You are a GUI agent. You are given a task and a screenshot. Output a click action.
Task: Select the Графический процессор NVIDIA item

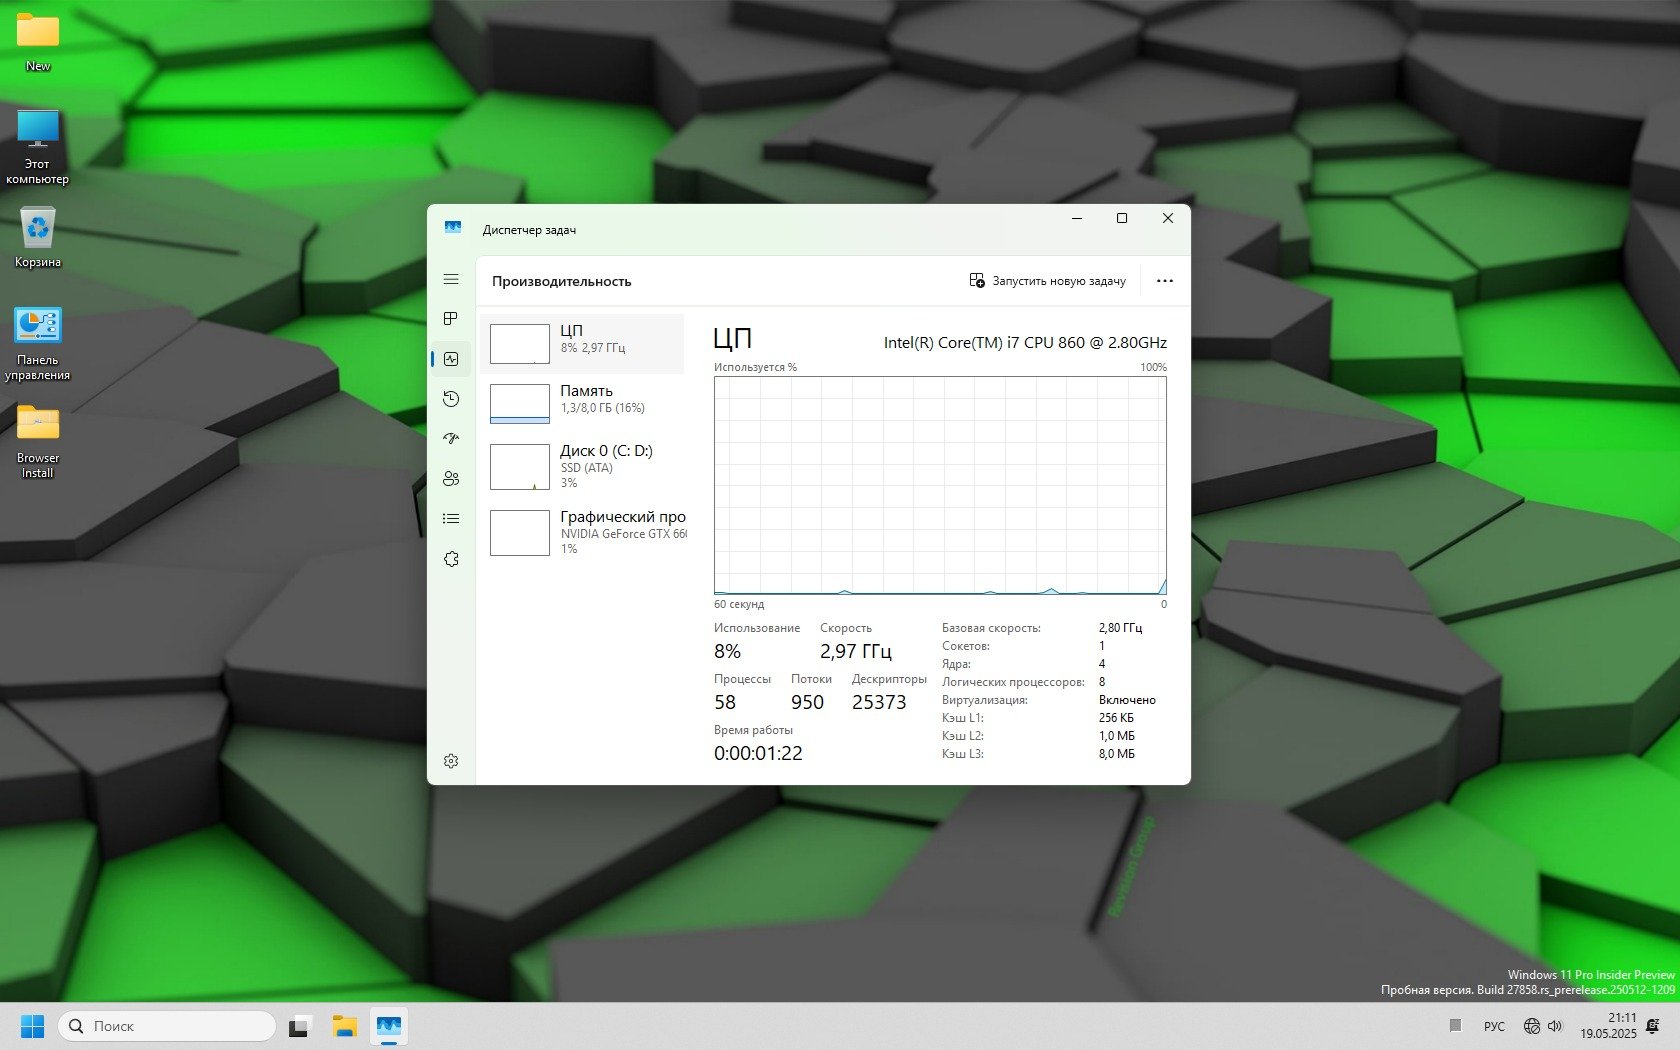pos(582,532)
